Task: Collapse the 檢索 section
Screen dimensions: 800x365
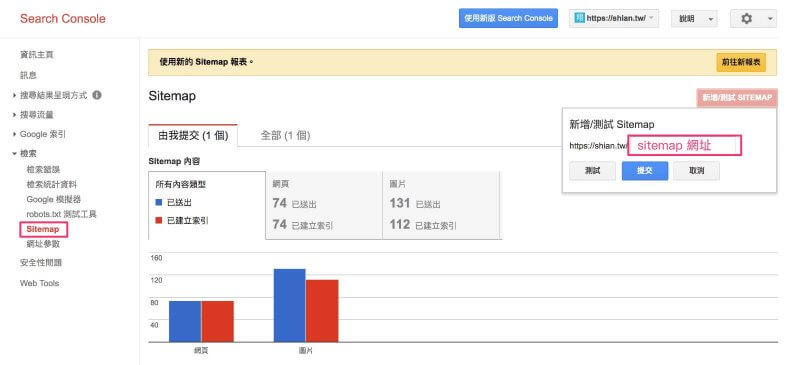Action: [24, 153]
